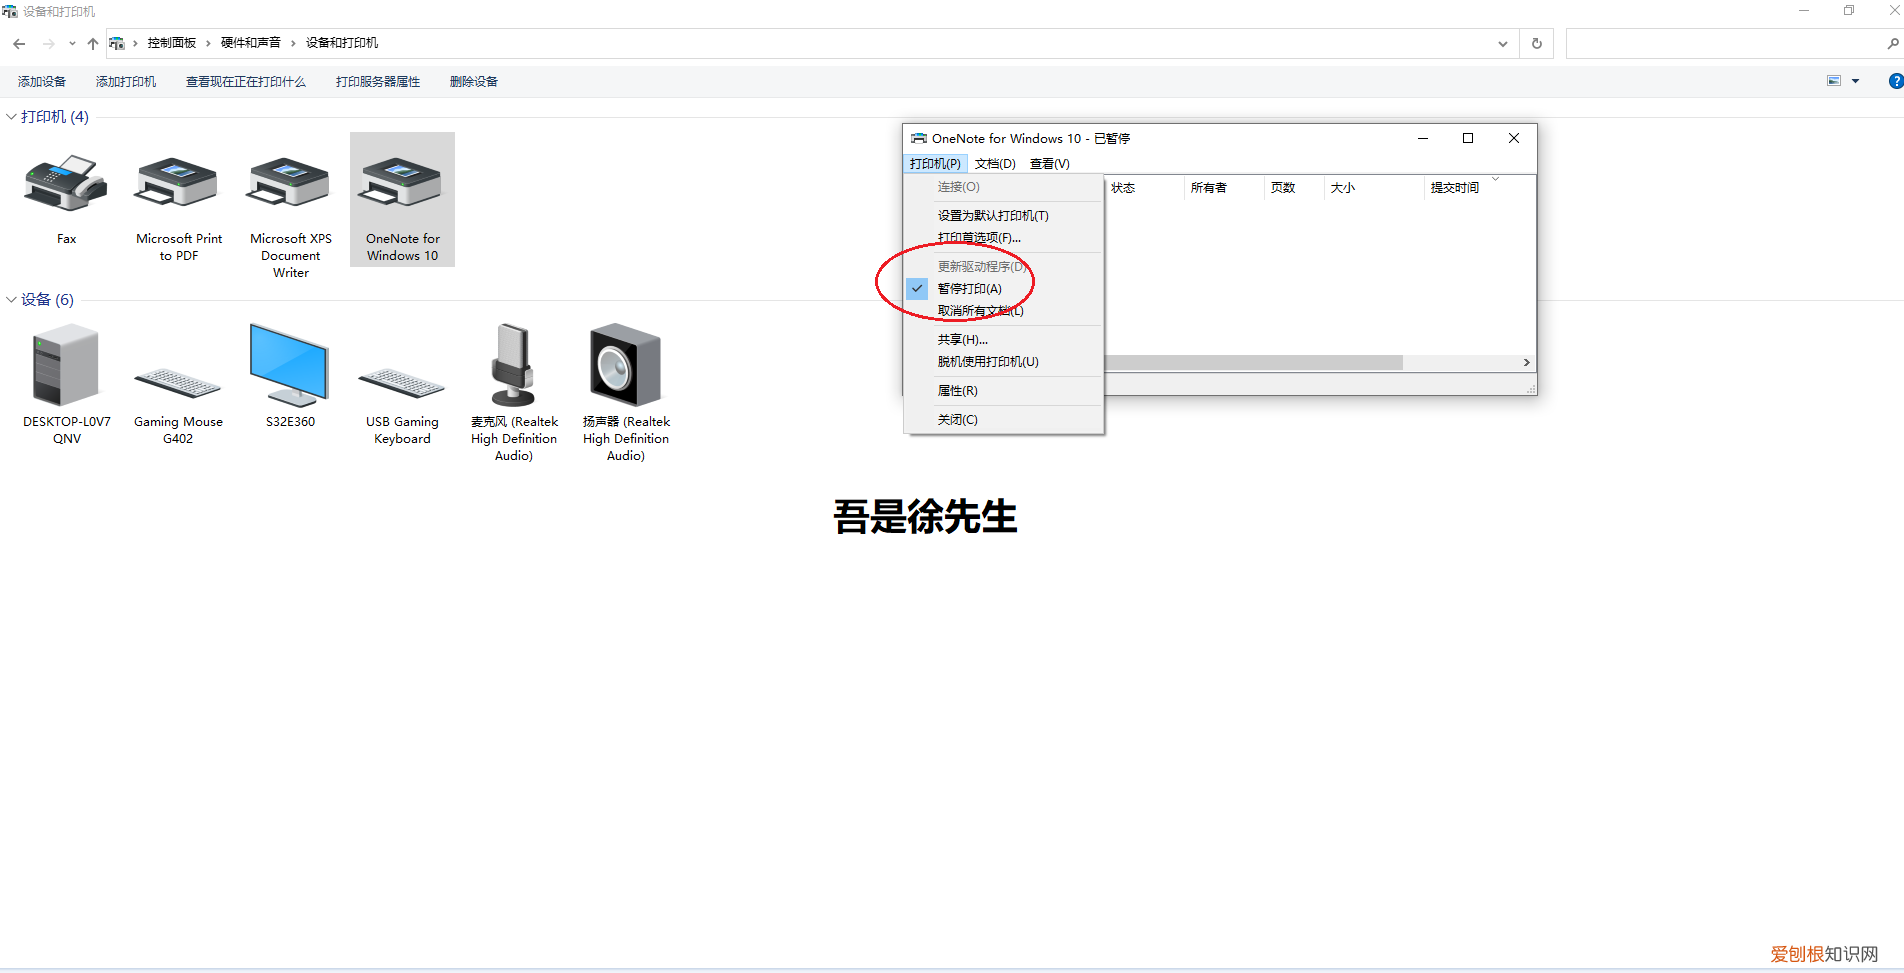Viewport: 1904px width, 973px height.
Task: Click the address bar refresh button
Action: (x=1537, y=43)
